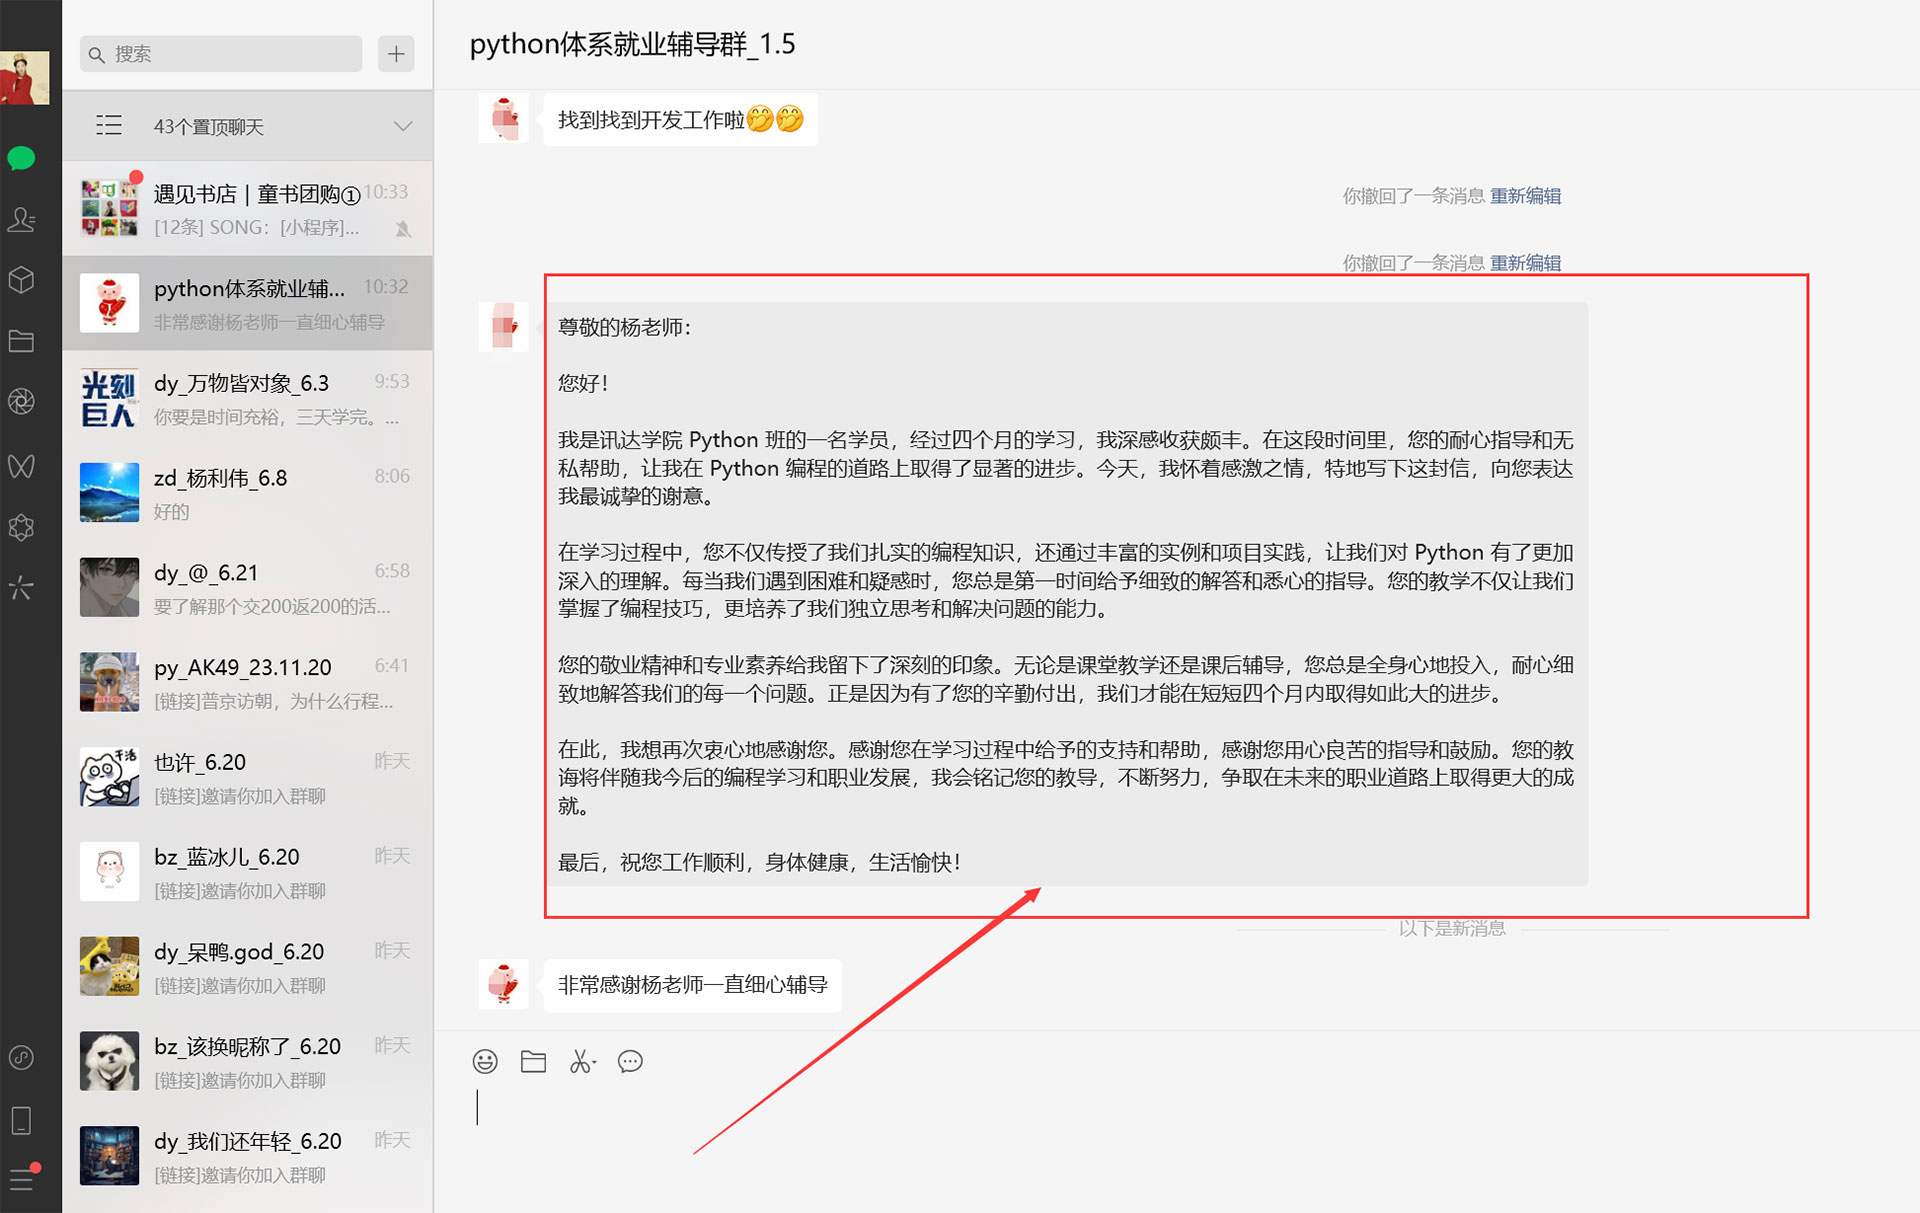This screenshot has height=1213, width=1920.
Task: Open Favorites cube icon in sidebar
Action: (x=21, y=280)
